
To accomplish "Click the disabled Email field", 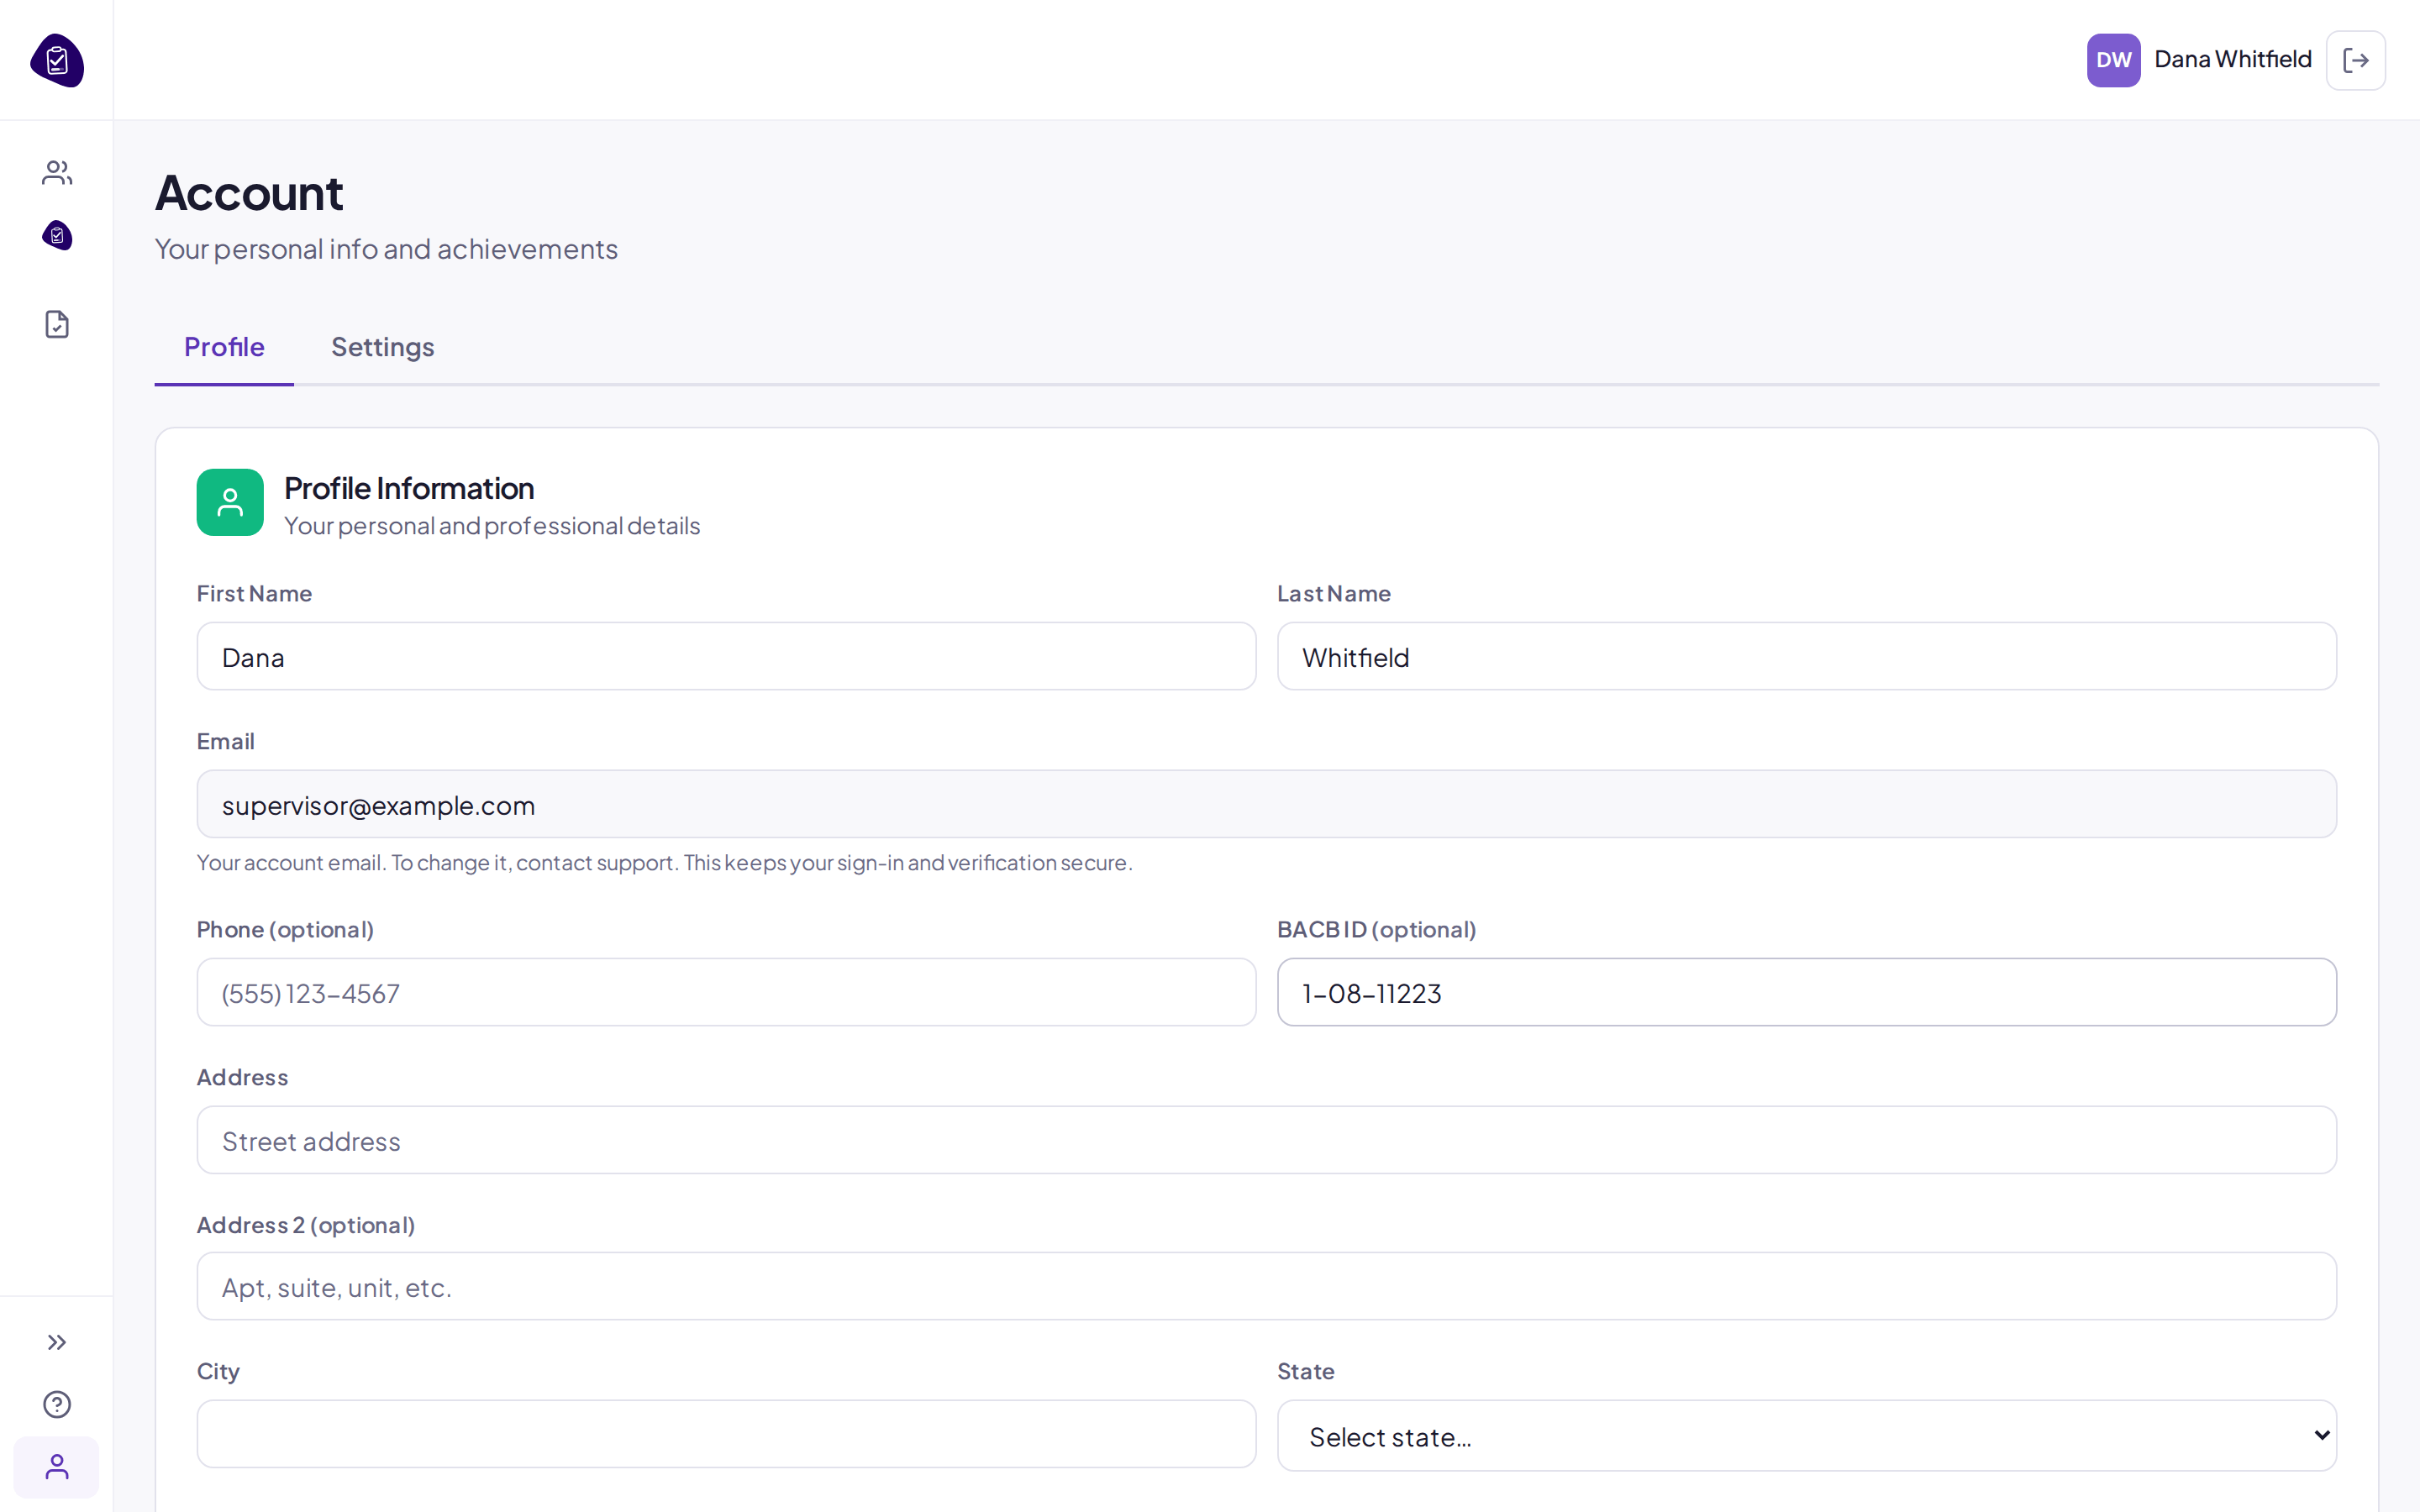I will (1266, 804).
